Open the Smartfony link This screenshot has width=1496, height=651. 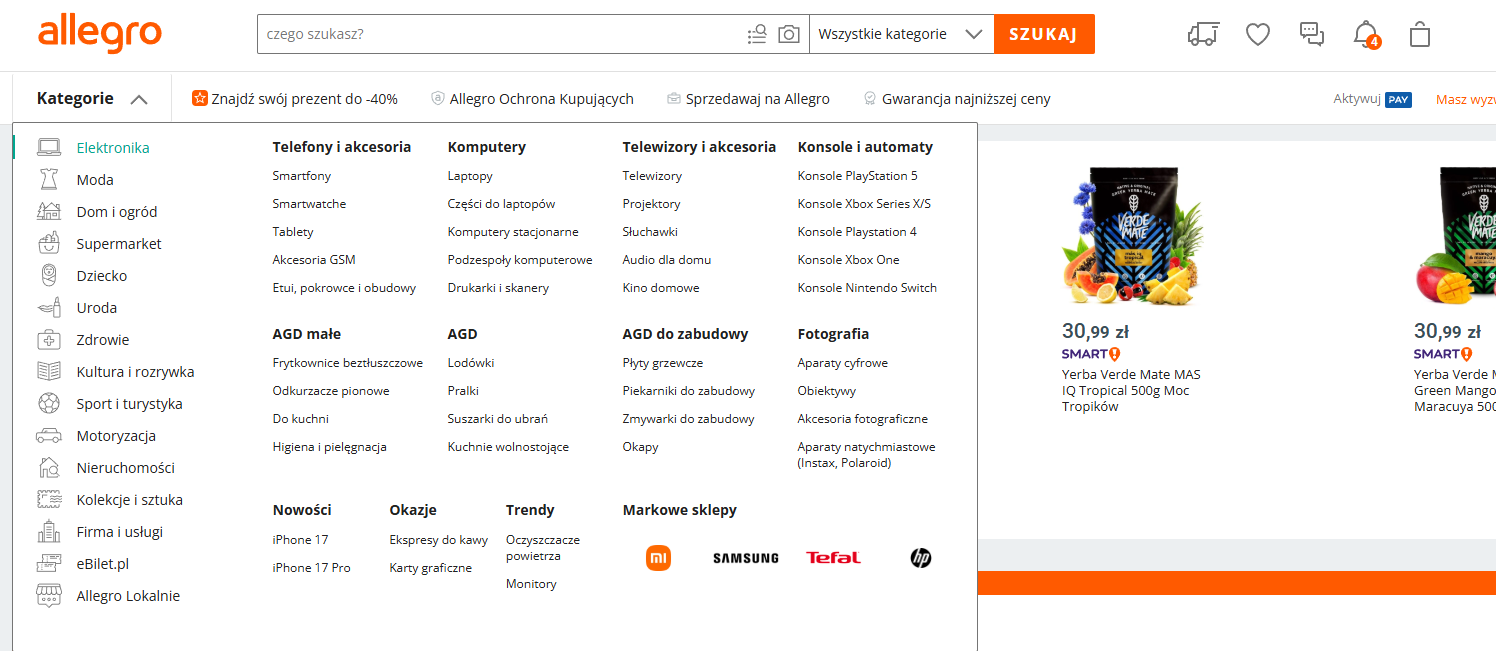(x=302, y=176)
